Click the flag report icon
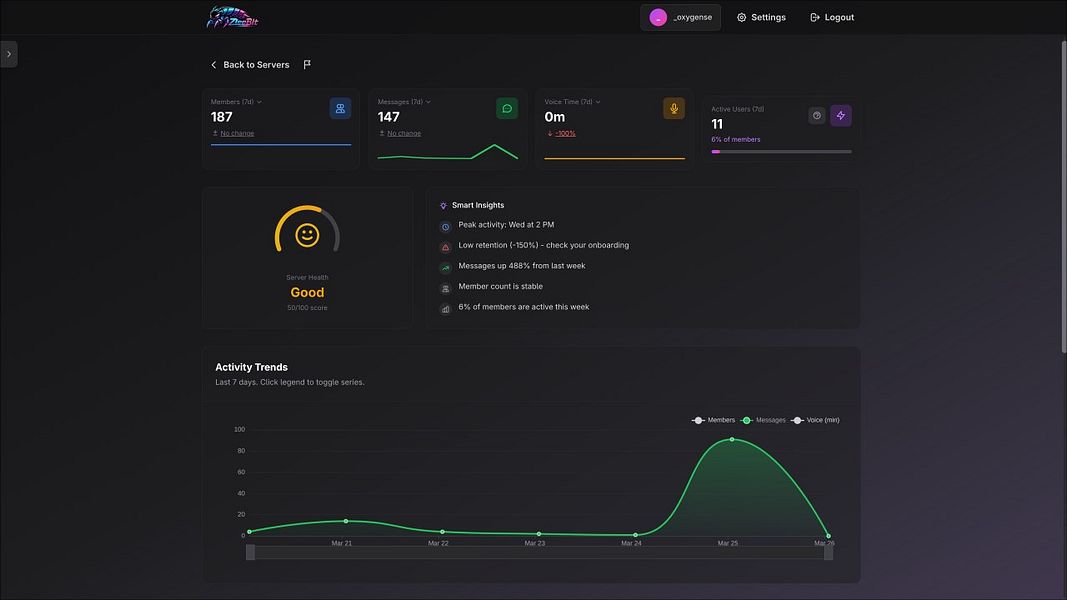The height and width of the screenshot is (600, 1067). [x=307, y=64]
